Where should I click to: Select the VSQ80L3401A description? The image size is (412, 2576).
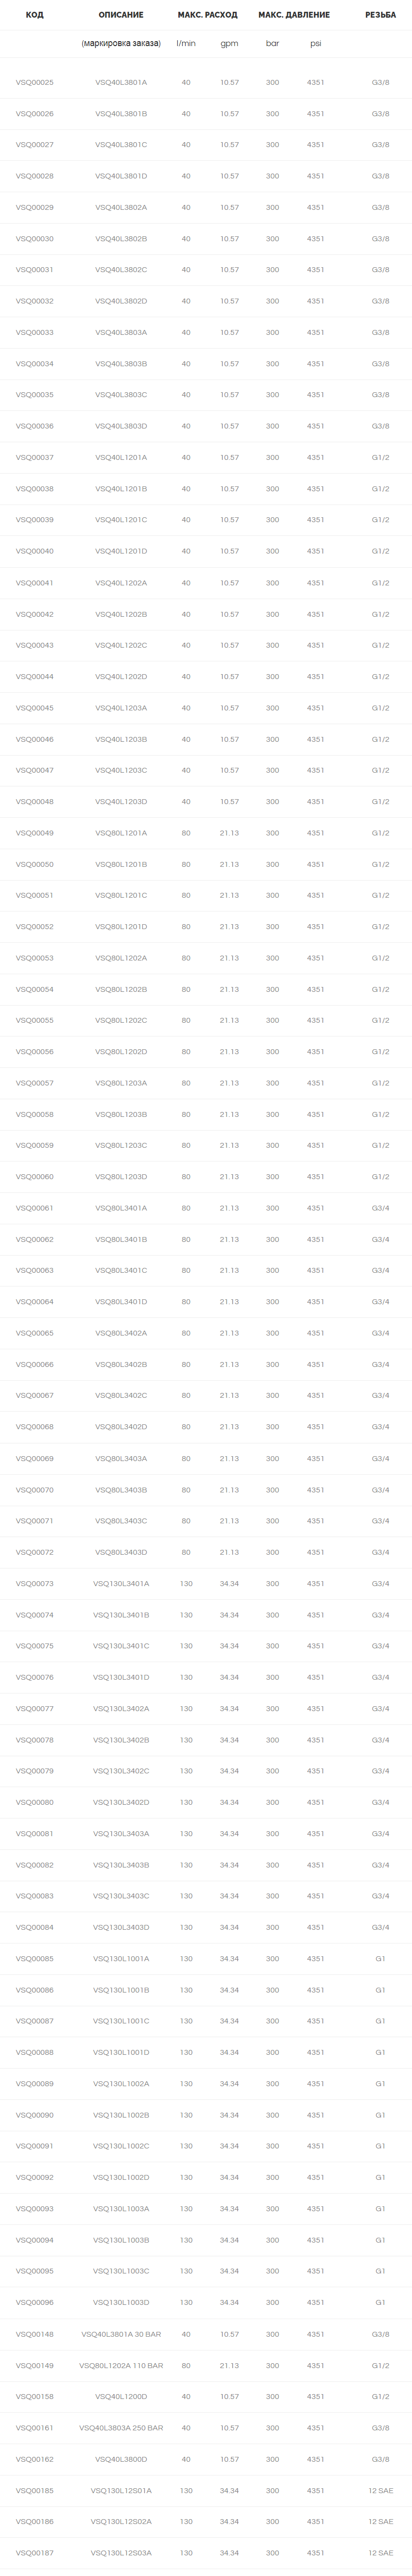point(121,1208)
